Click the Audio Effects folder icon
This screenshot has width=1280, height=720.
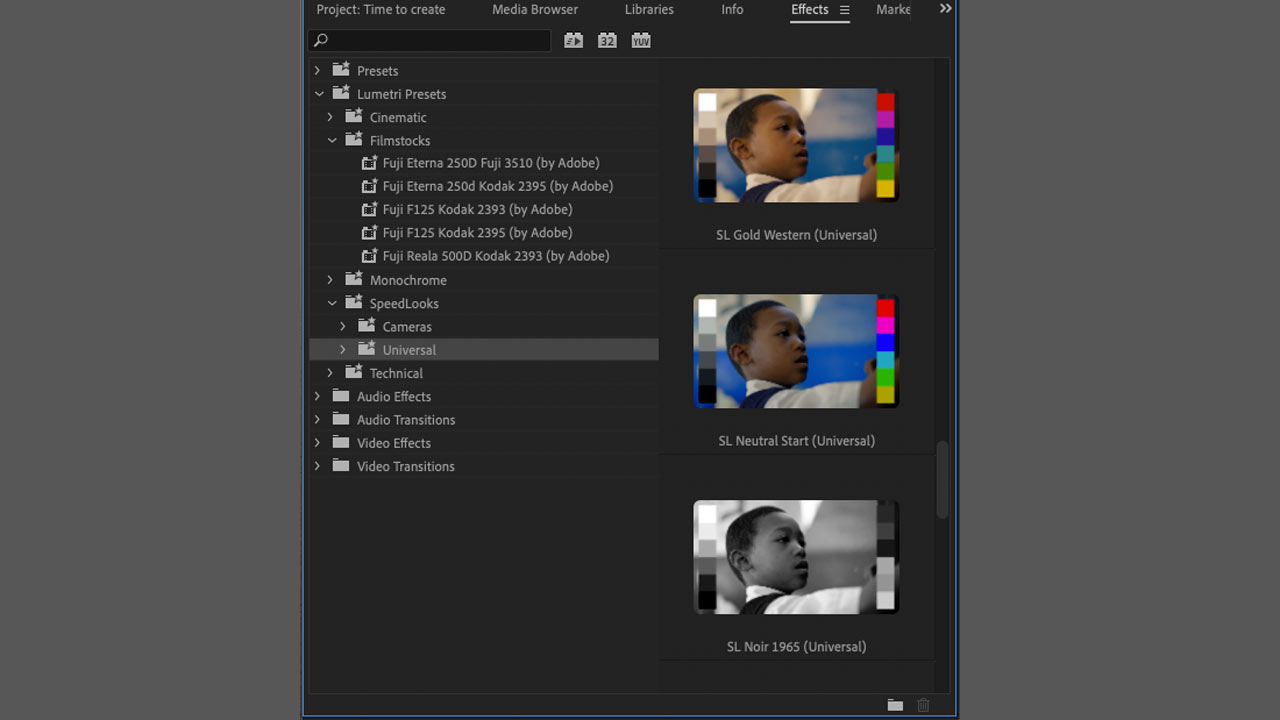tap(341, 396)
